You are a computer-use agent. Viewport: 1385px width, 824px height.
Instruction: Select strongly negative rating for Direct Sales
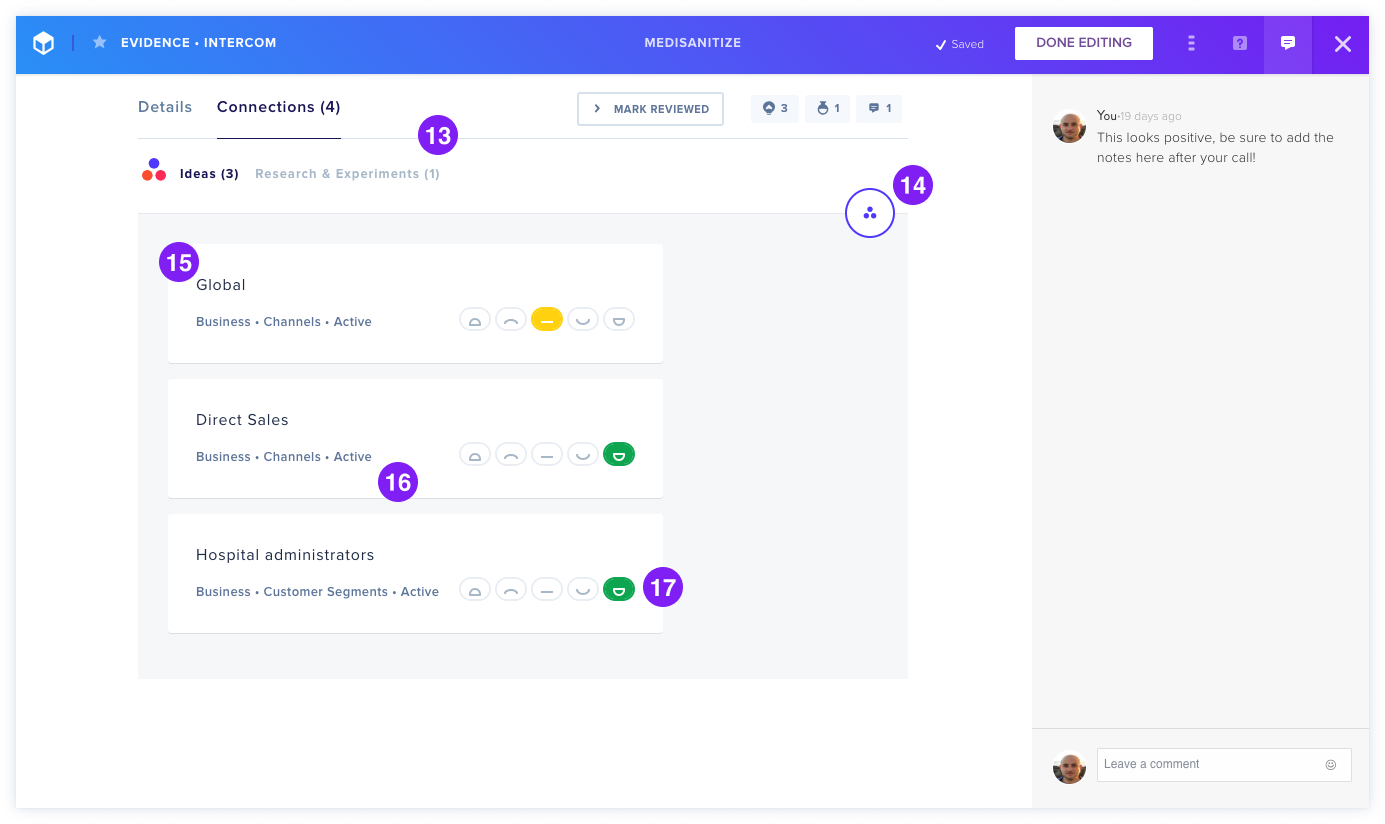tap(475, 455)
